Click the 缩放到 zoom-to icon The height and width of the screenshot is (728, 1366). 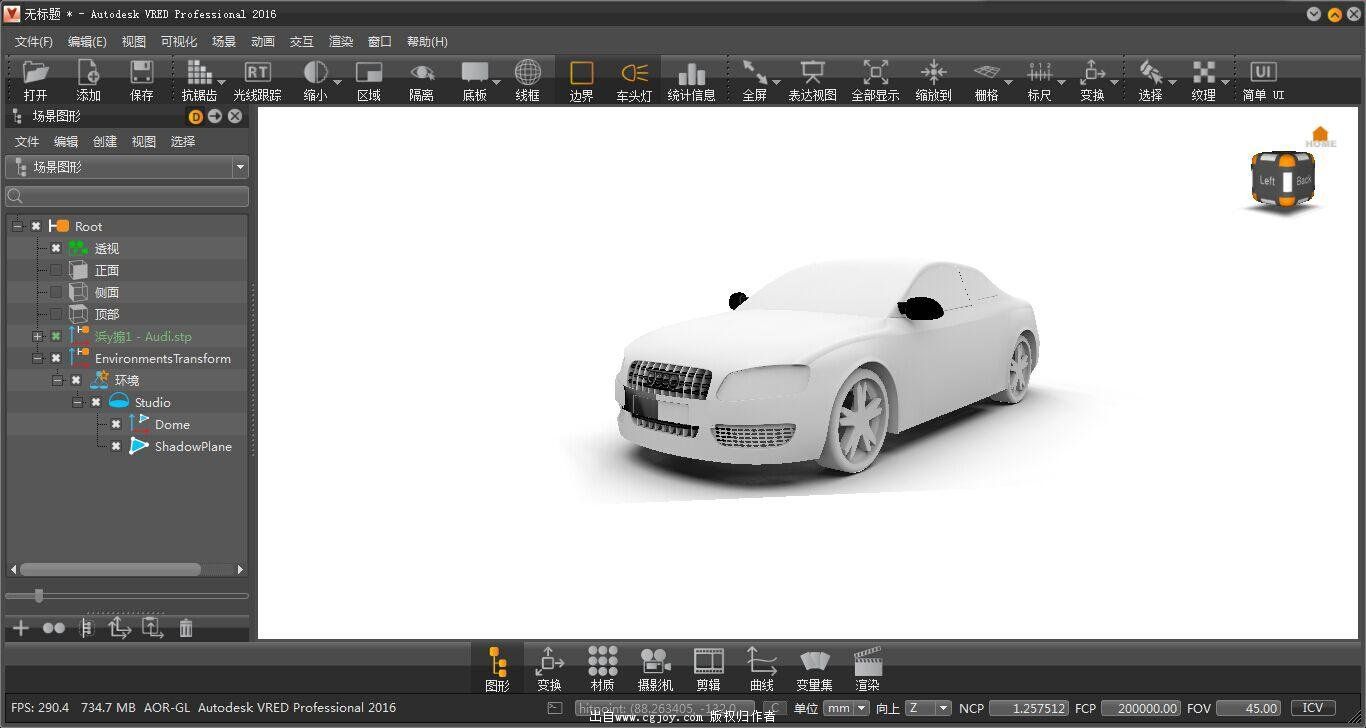coord(933,72)
